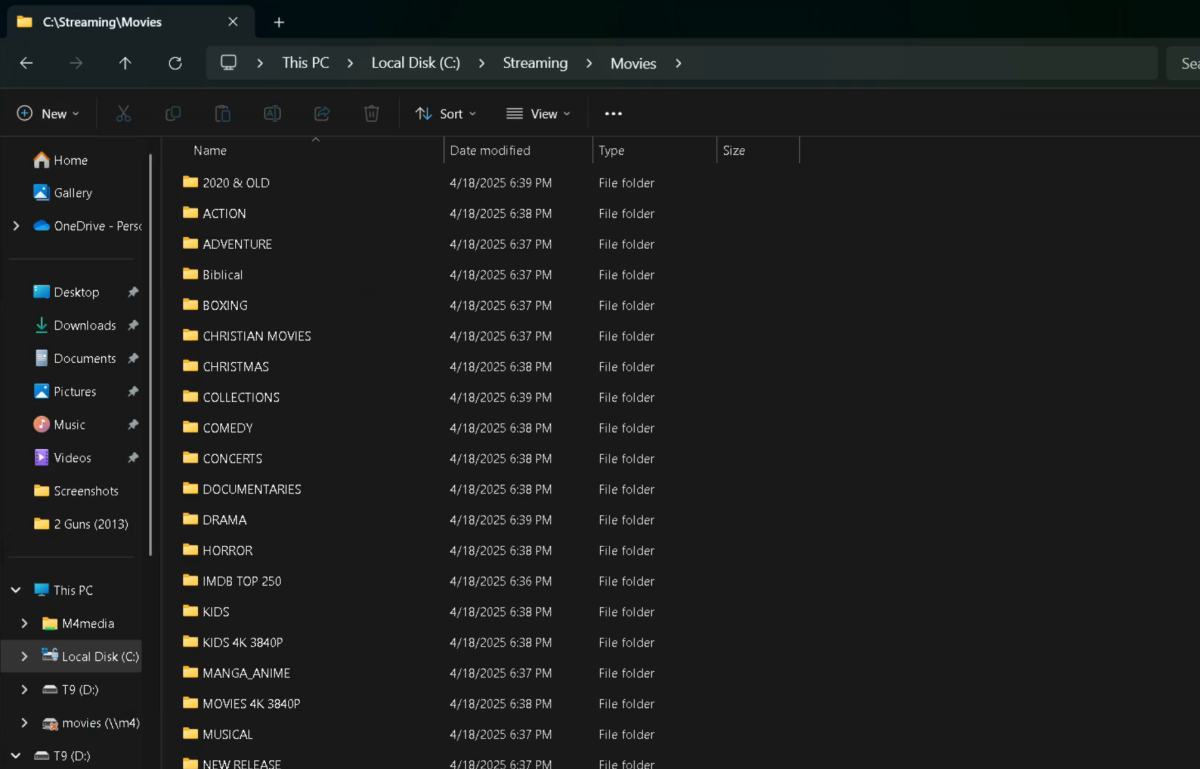This screenshot has height=769, width=1200.
Task: Select the Rename icon
Action: pos(272,113)
